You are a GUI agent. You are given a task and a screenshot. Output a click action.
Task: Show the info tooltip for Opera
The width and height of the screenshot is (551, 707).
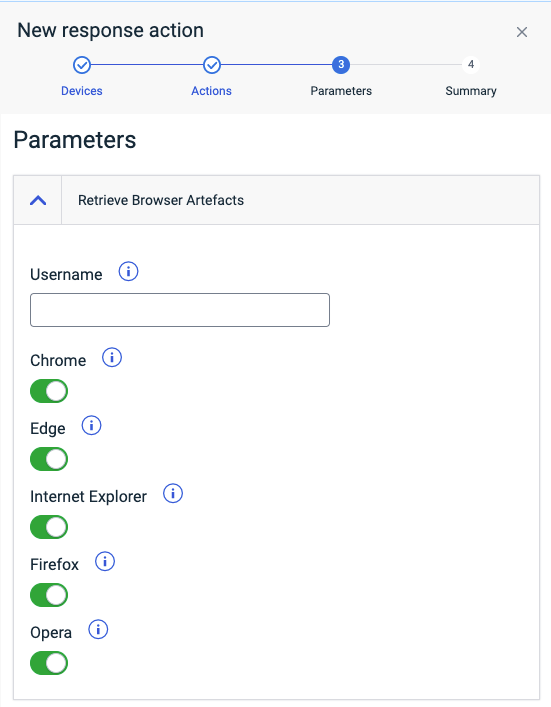98,630
